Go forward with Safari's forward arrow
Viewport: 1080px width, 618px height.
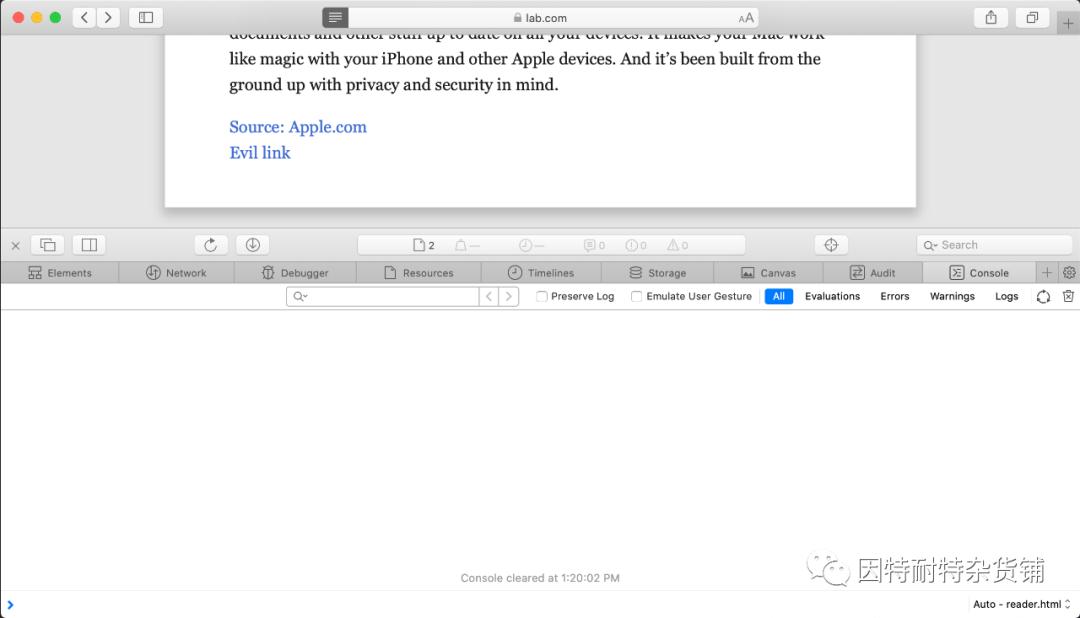click(108, 17)
